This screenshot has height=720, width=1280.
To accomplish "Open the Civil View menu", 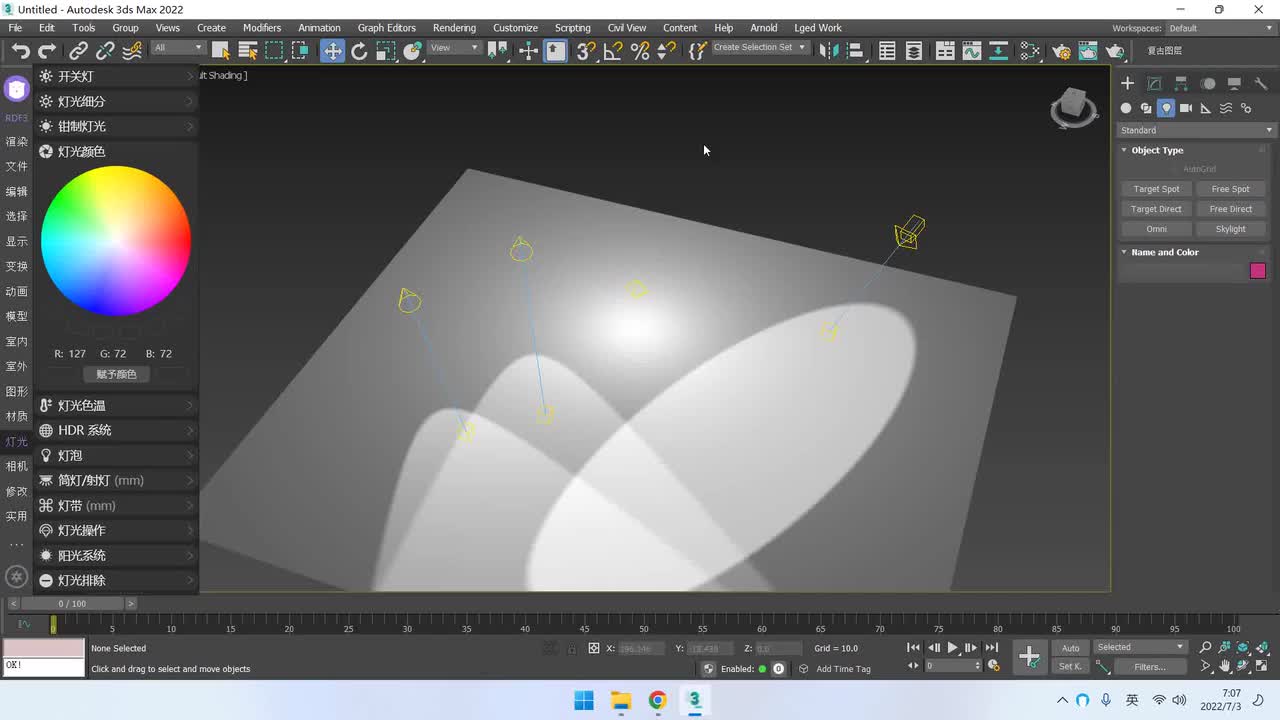I will [x=627, y=28].
